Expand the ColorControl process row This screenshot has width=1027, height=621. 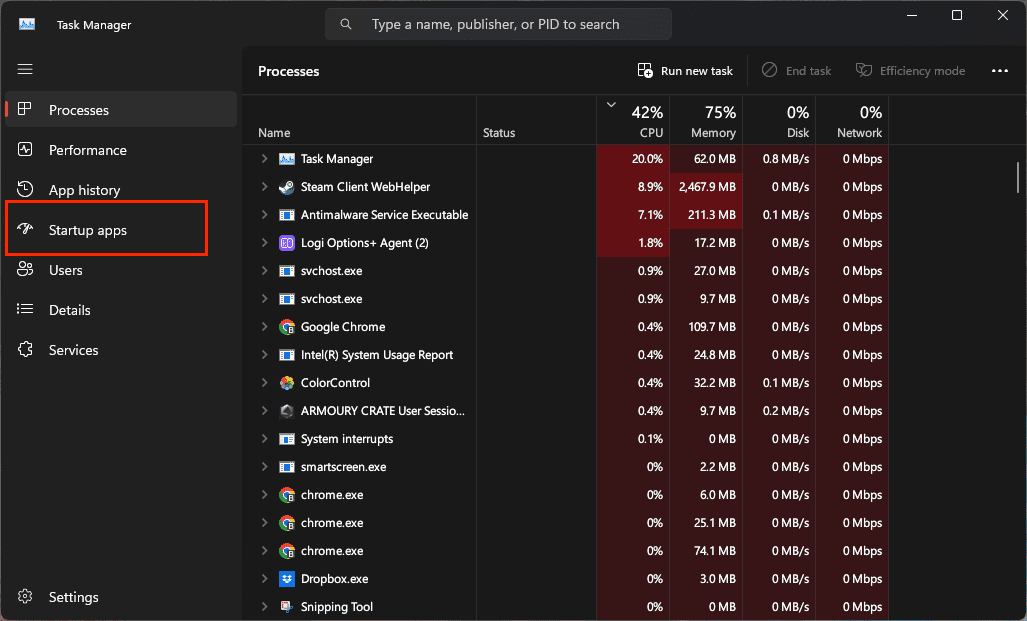click(265, 383)
